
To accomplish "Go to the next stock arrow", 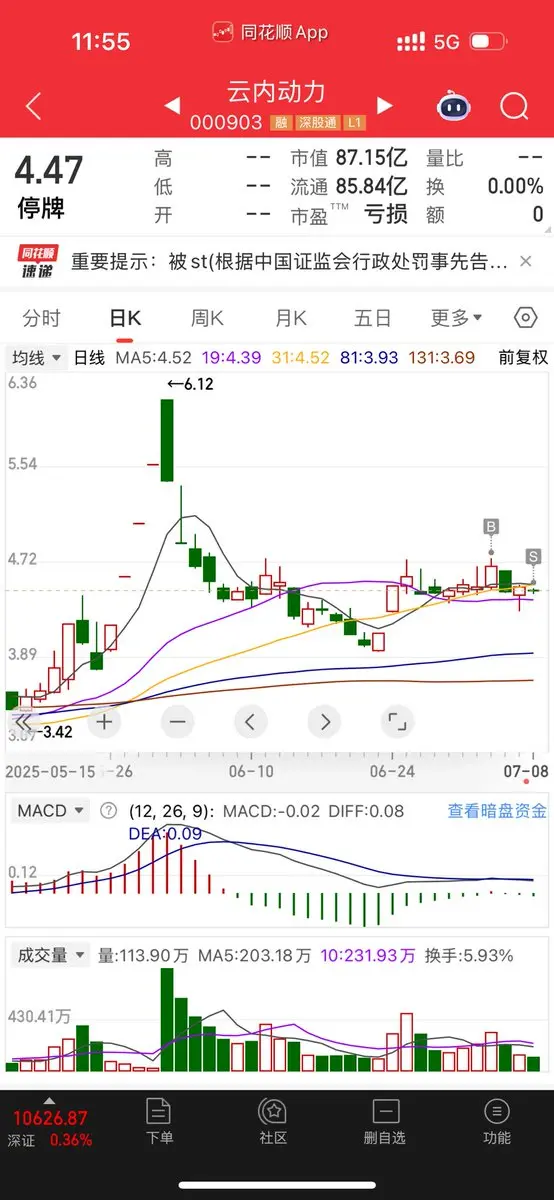I will (384, 106).
